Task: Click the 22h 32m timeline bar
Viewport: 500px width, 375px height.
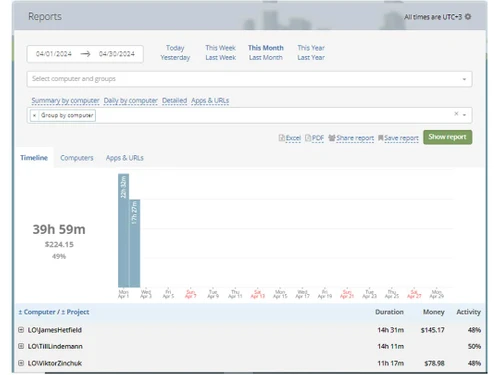Action: tap(123, 230)
